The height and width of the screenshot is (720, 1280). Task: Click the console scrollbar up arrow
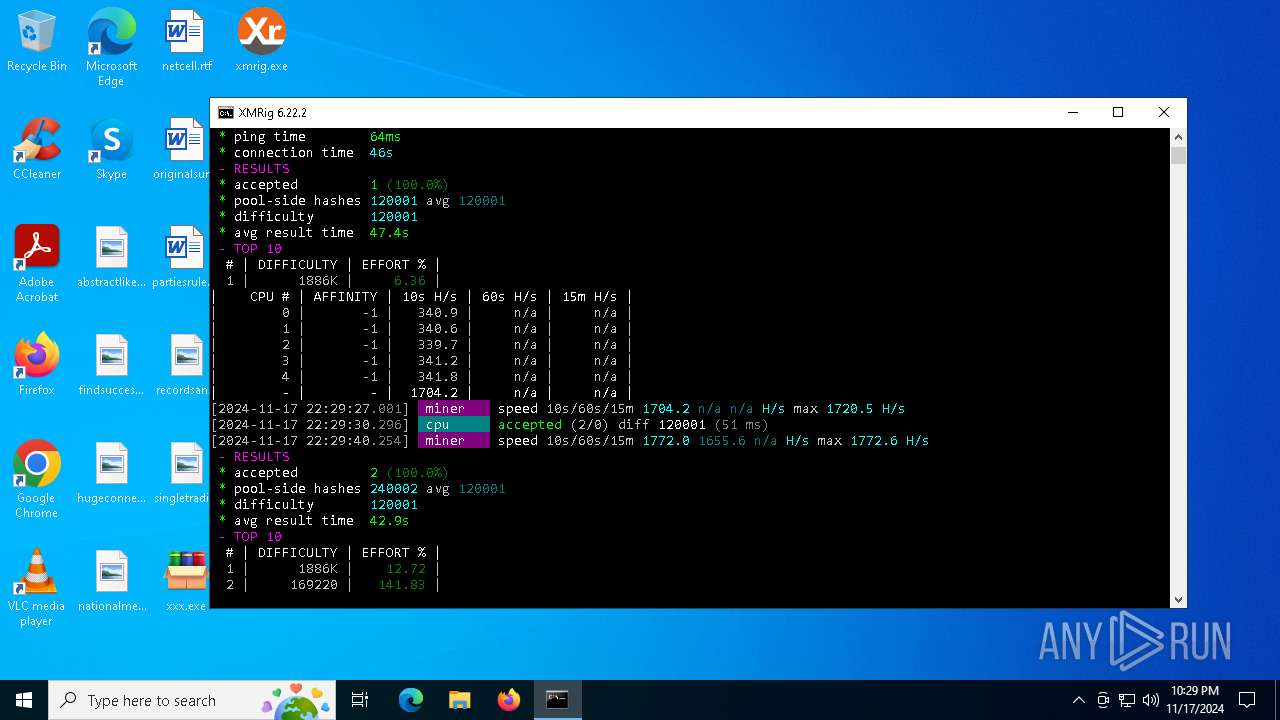point(1178,136)
